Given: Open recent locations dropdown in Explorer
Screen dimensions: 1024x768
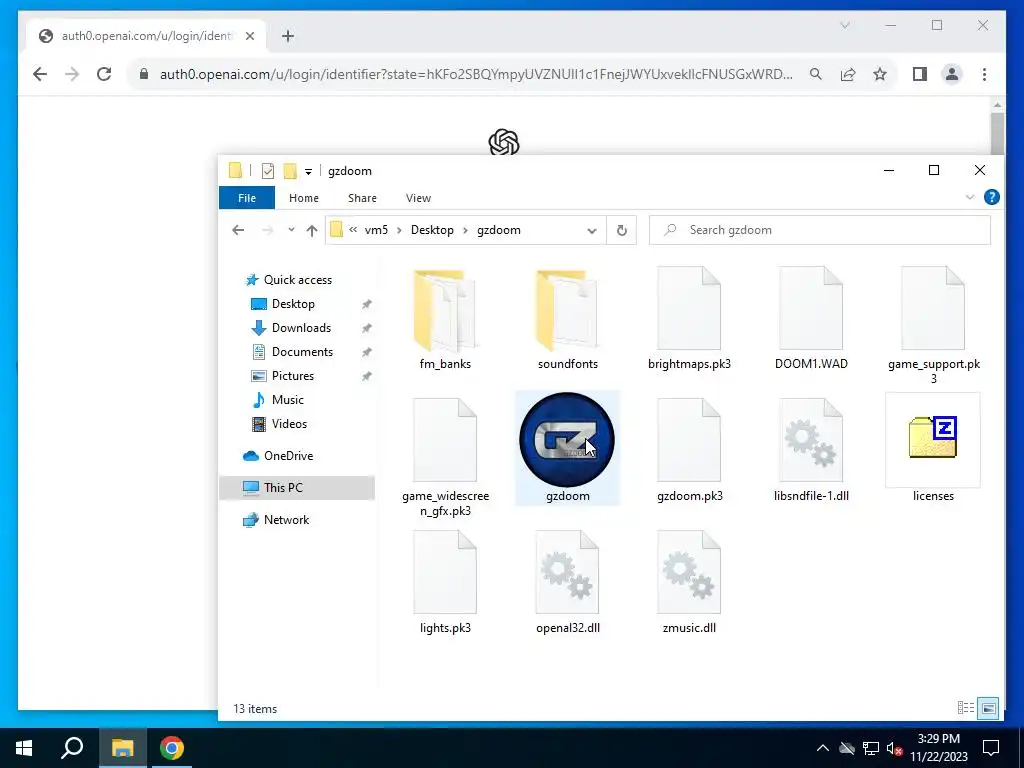Looking at the screenshot, I should pos(291,230).
